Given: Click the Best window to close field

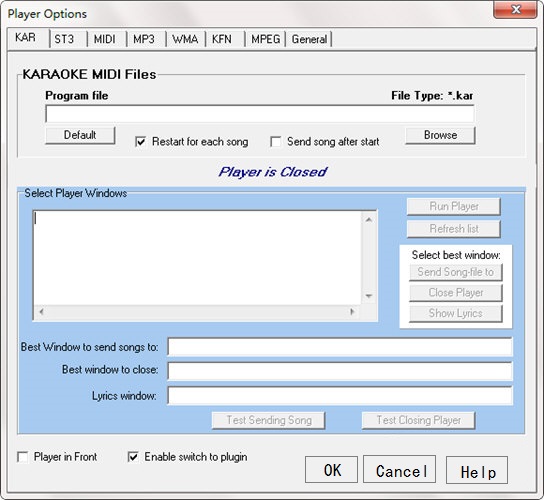Looking at the screenshot, I should click(x=340, y=371).
